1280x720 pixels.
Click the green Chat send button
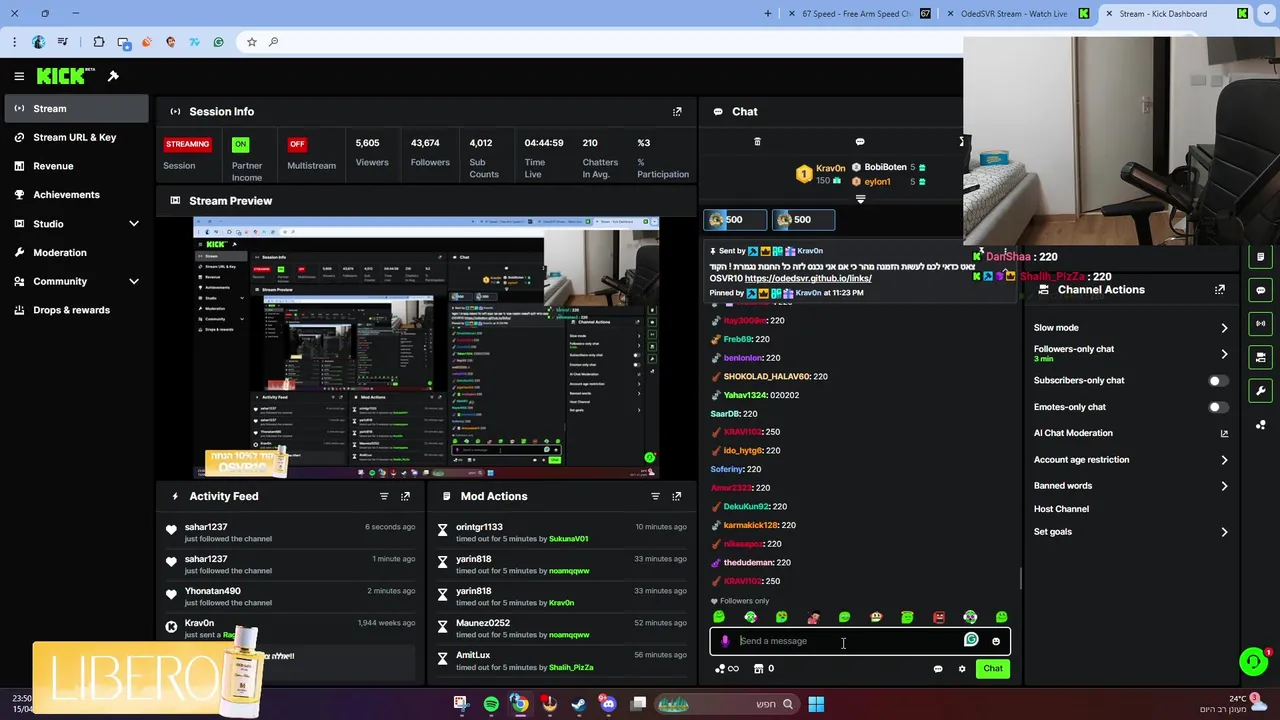click(993, 669)
